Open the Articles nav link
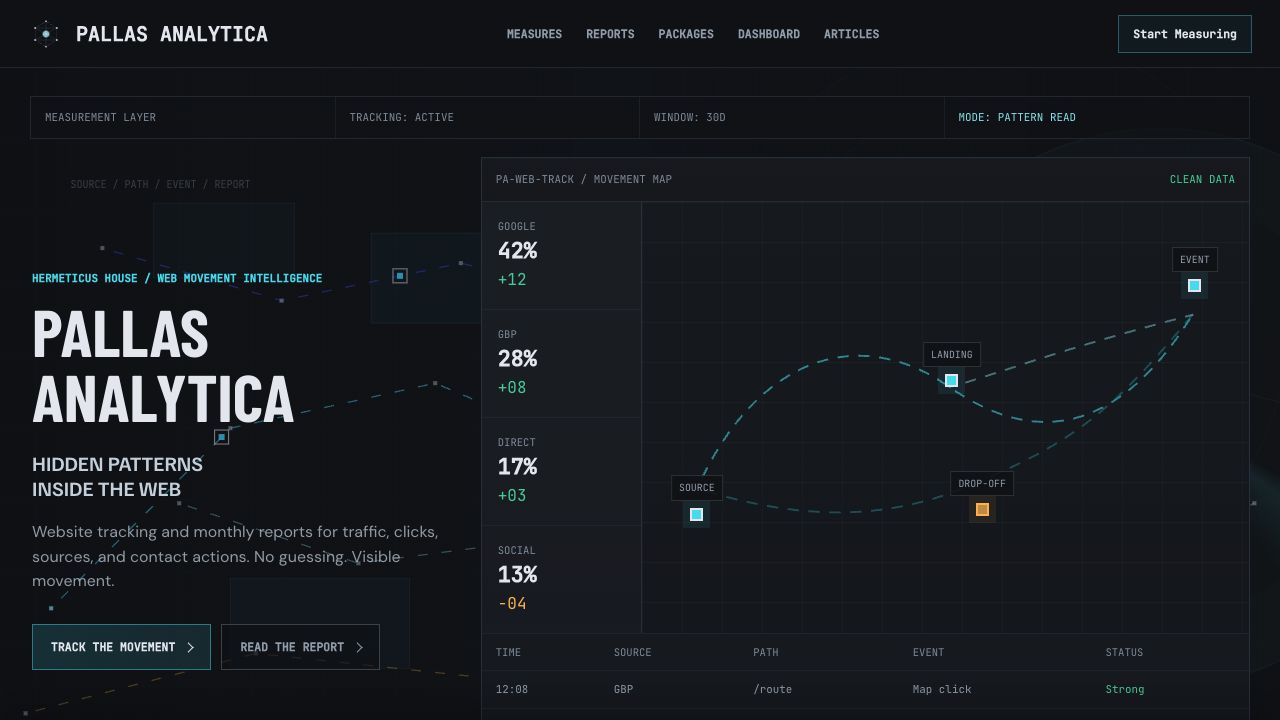 tap(851, 34)
